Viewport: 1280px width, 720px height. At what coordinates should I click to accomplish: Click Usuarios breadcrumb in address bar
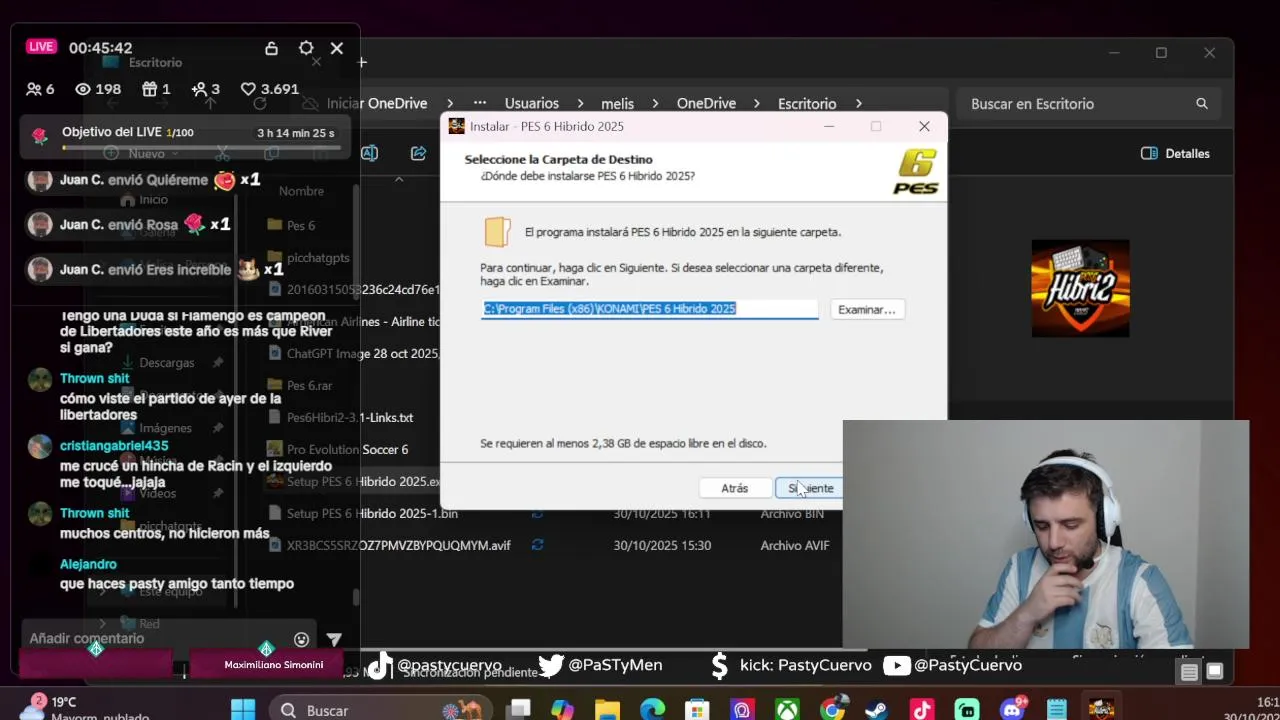[x=531, y=104]
